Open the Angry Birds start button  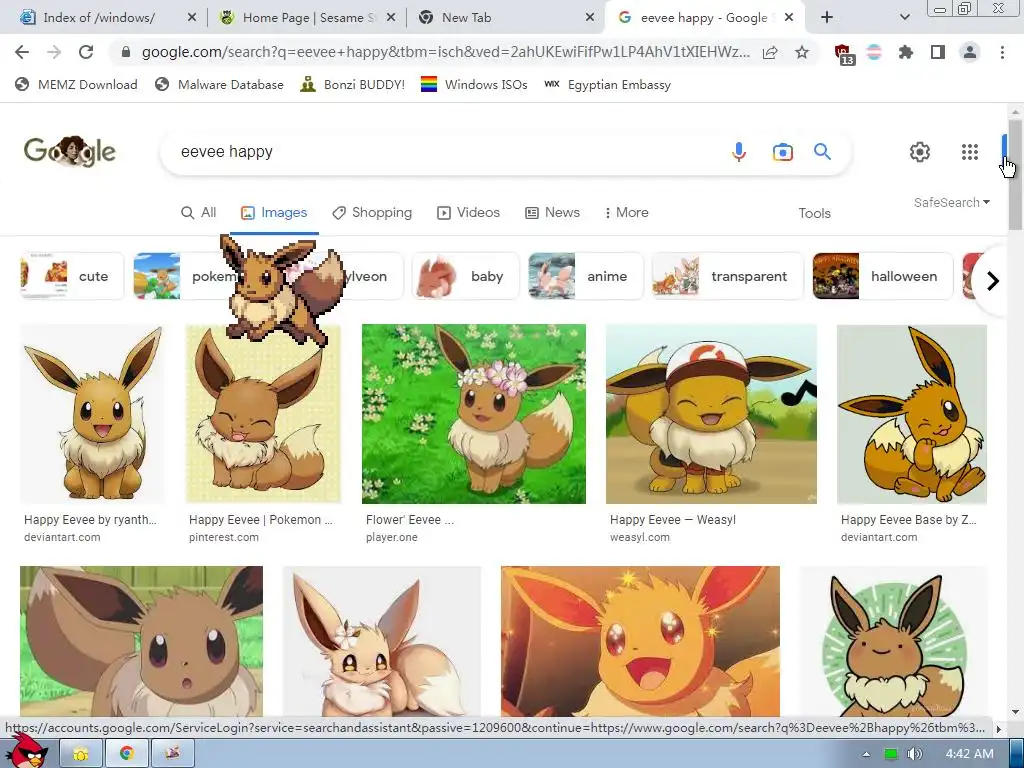pyautogui.click(x=26, y=750)
